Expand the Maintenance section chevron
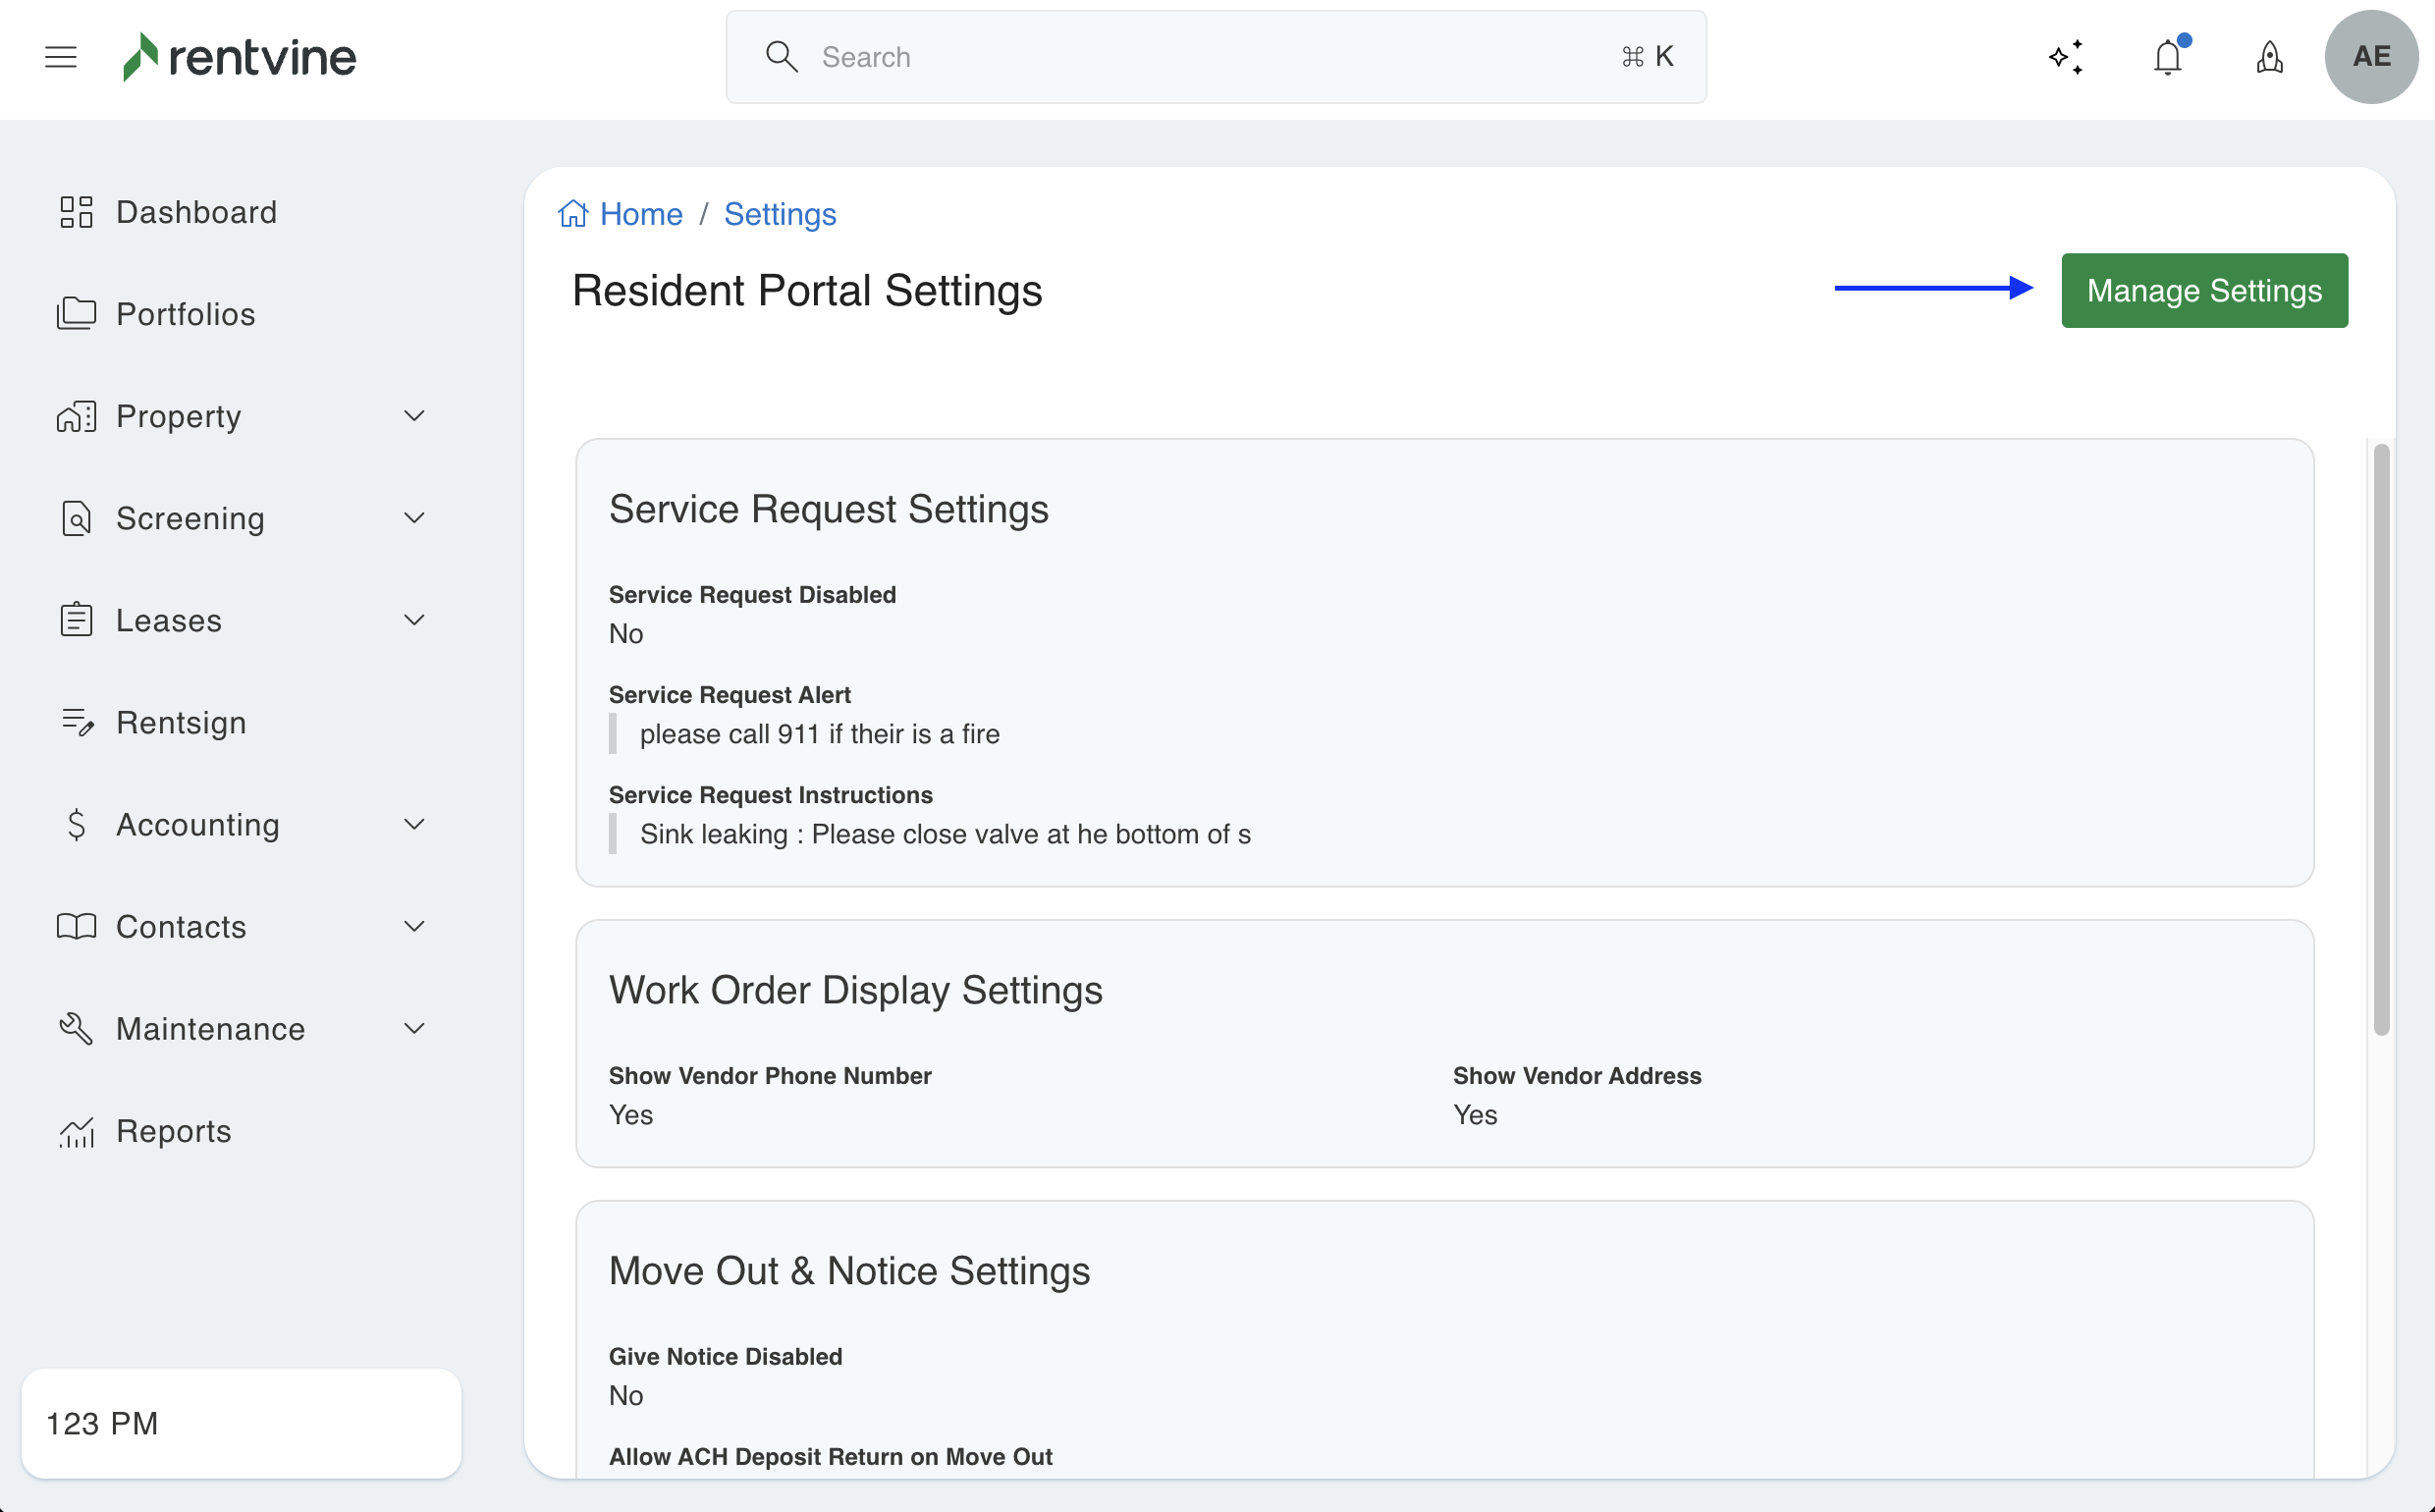2435x1512 pixels. (x=414, y=1028)
